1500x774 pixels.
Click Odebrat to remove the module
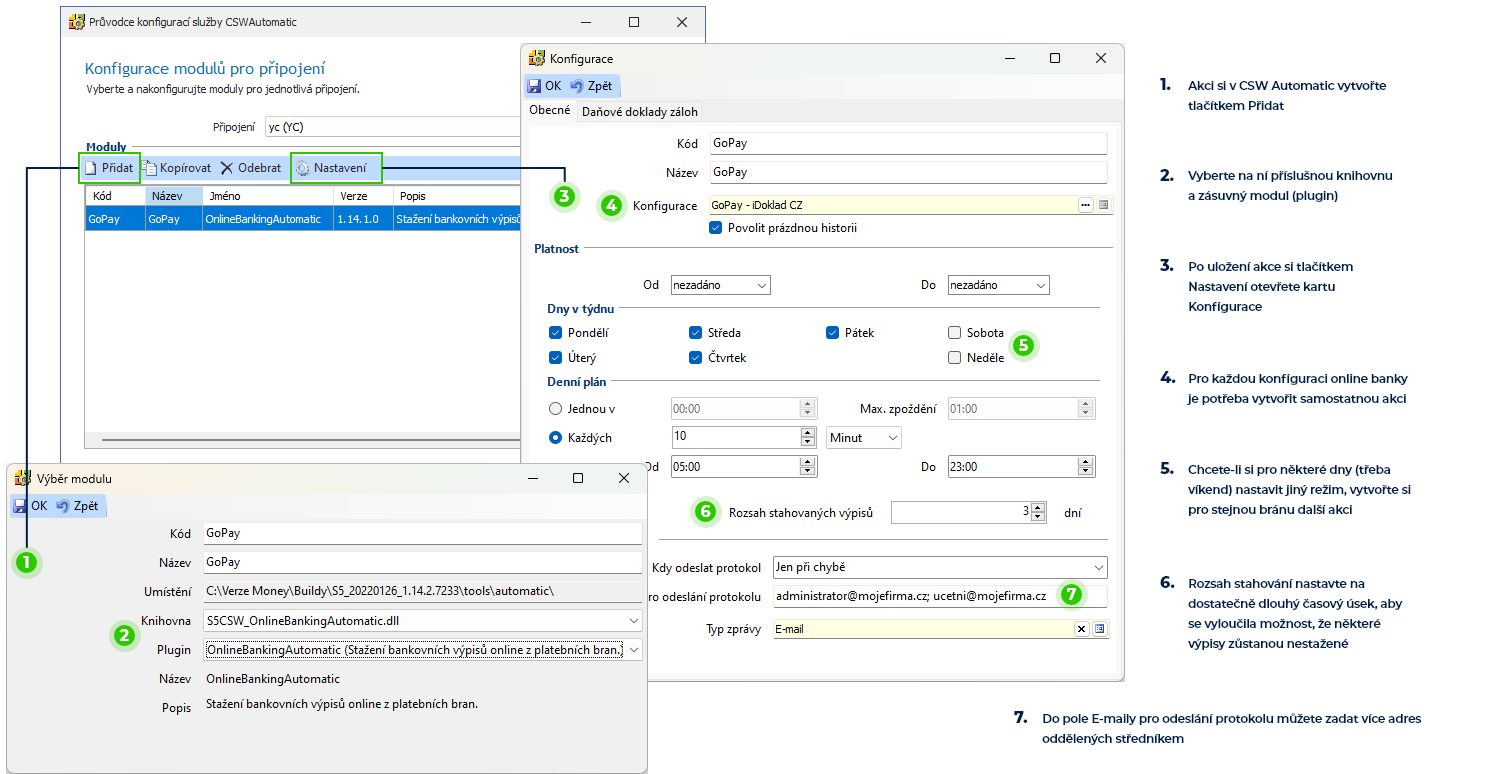251,168
